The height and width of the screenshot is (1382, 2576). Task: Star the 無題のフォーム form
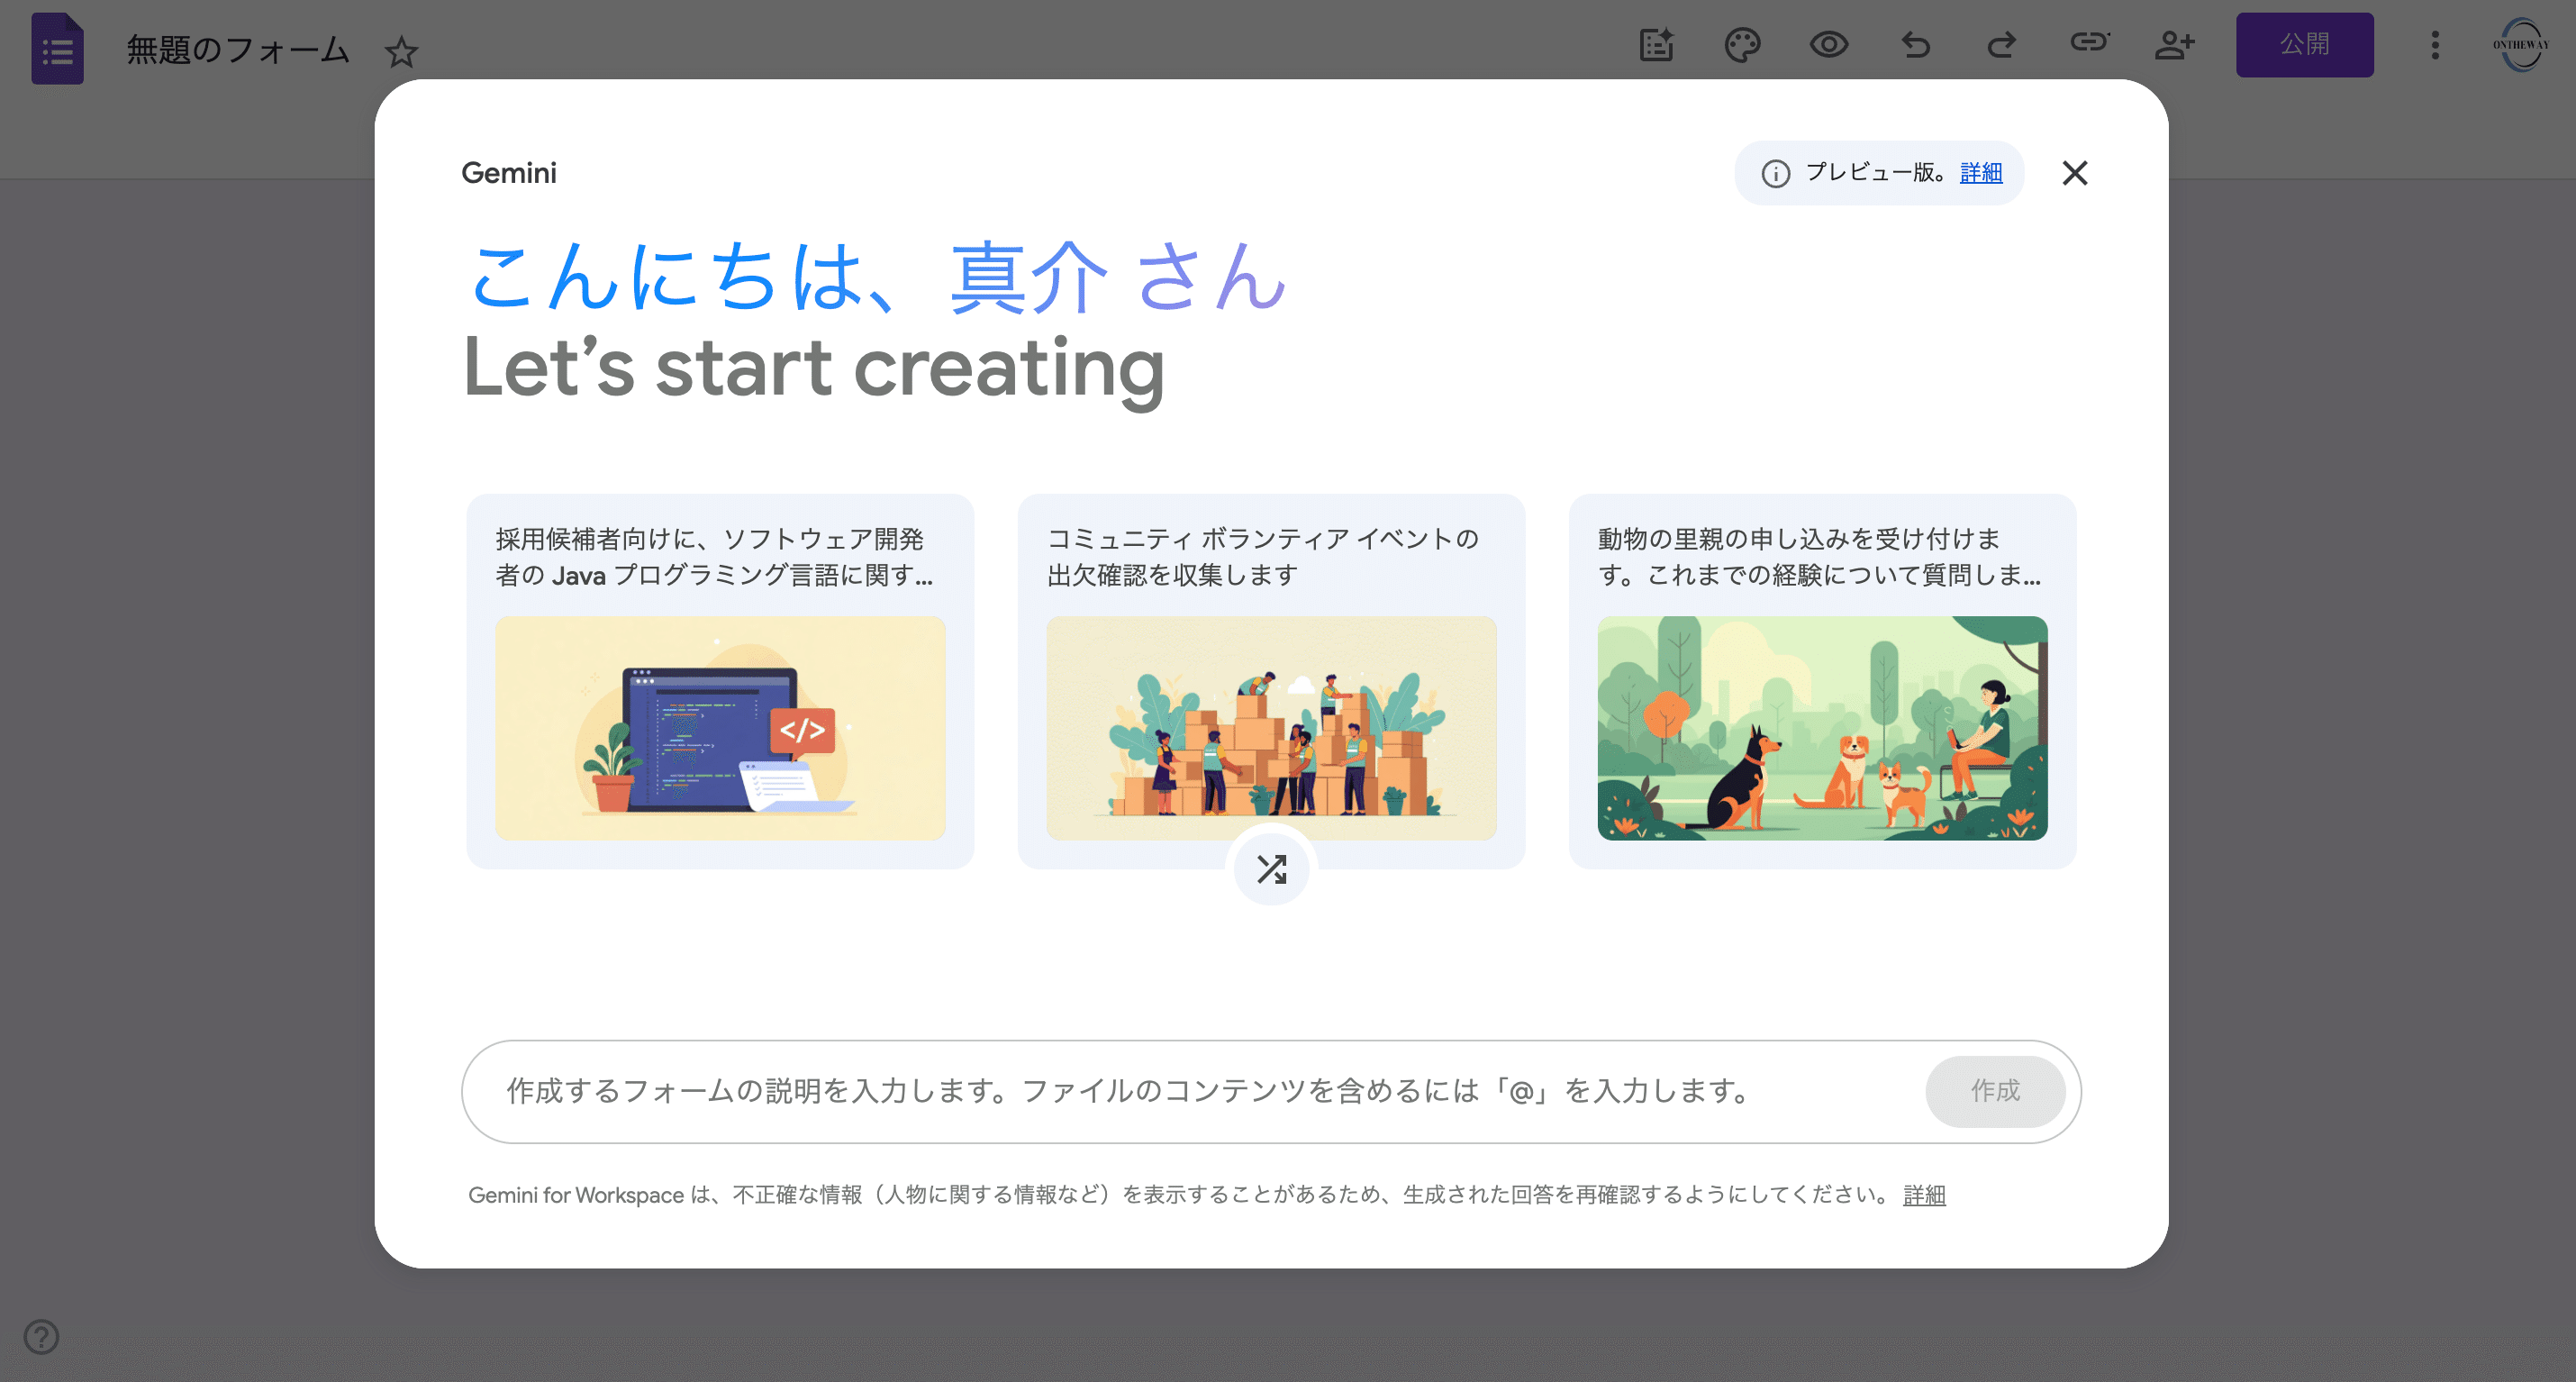(401, 51)
